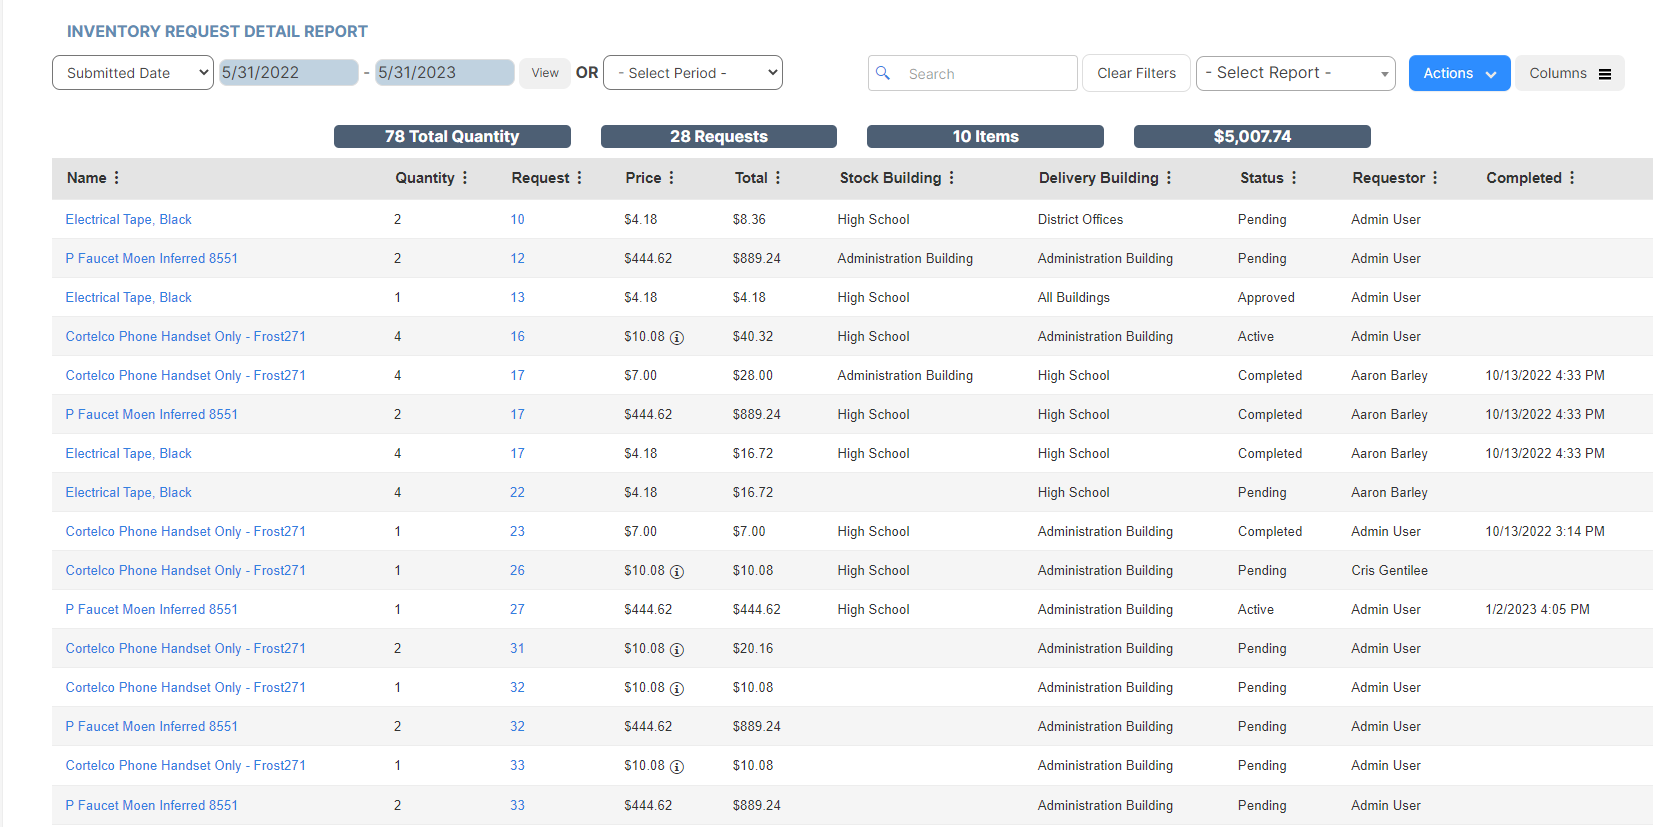Open Cortelco Phone Handset on request 16 row

pos(185,336)
